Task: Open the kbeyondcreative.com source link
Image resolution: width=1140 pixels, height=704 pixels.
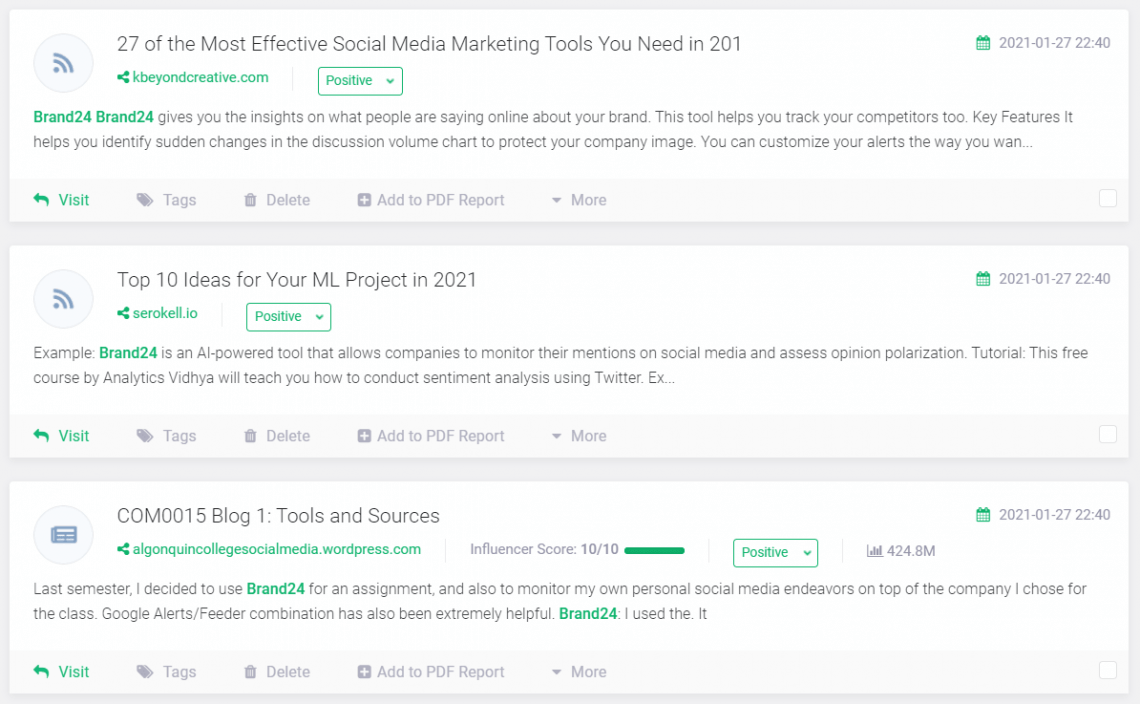Action: pyautogui.click(x=201, y=77)
